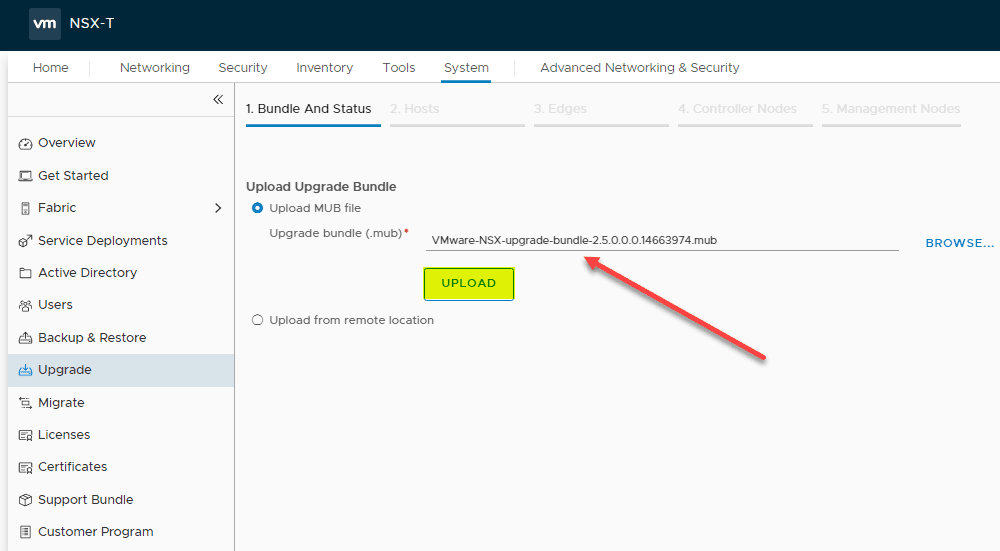Image resolution: width=1000 pixels, height=551 pixels.
Task: Open Migrate in the sidebar
Action: click(61, 402)
